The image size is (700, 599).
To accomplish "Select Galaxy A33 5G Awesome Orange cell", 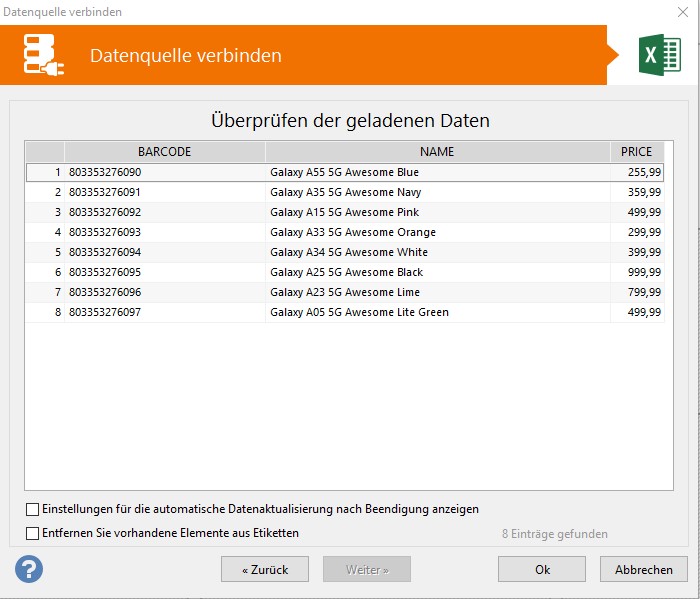I will pos(352,232).
